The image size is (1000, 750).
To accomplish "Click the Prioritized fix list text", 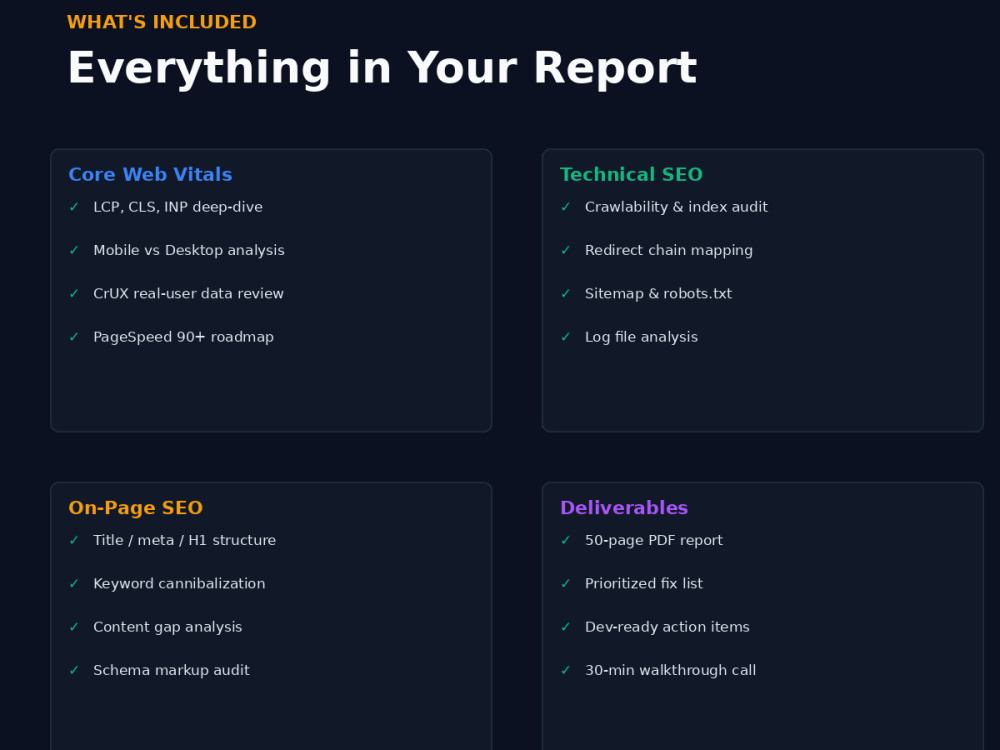I will coord(644,584).
